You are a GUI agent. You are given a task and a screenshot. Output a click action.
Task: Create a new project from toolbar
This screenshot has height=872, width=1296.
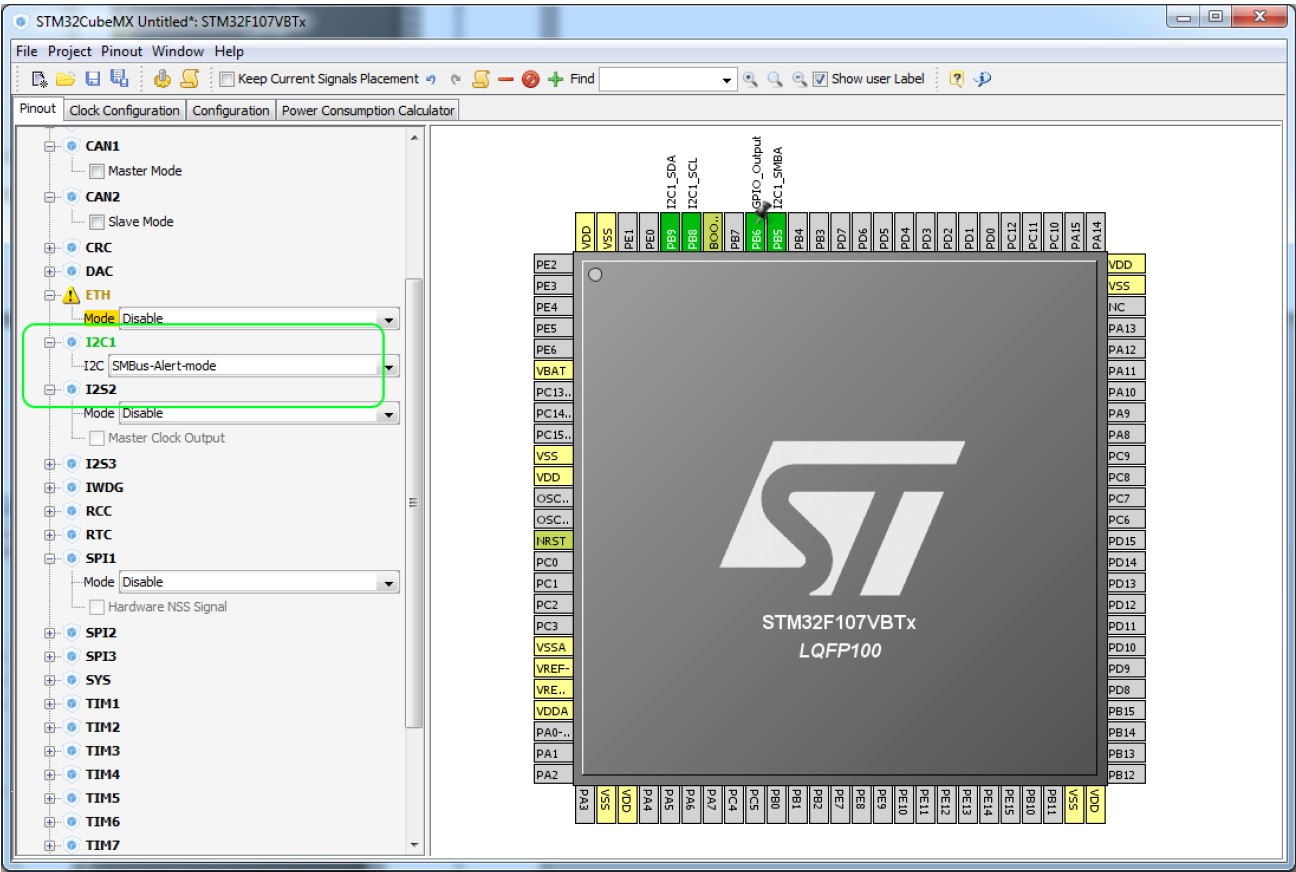click(x=40, y=79)
